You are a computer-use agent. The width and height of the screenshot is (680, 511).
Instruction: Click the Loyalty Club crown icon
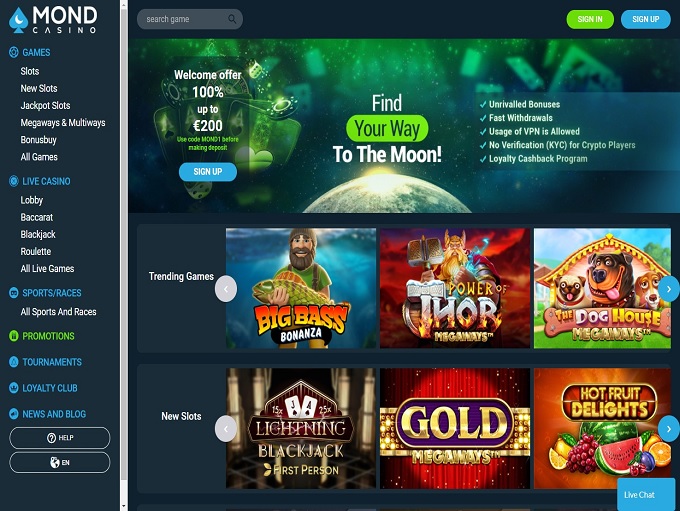coord(13,388)
